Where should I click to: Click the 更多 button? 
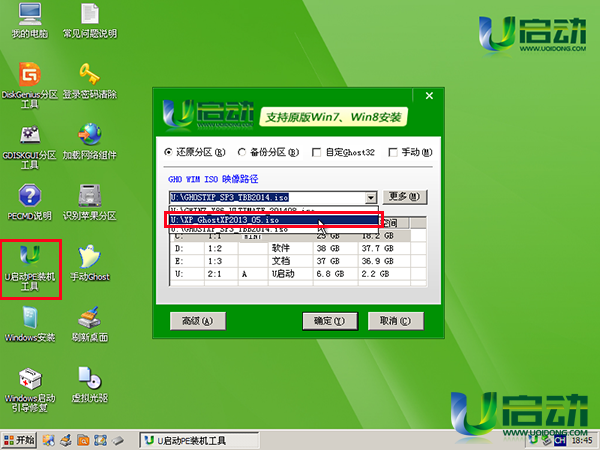coord(405,197)
